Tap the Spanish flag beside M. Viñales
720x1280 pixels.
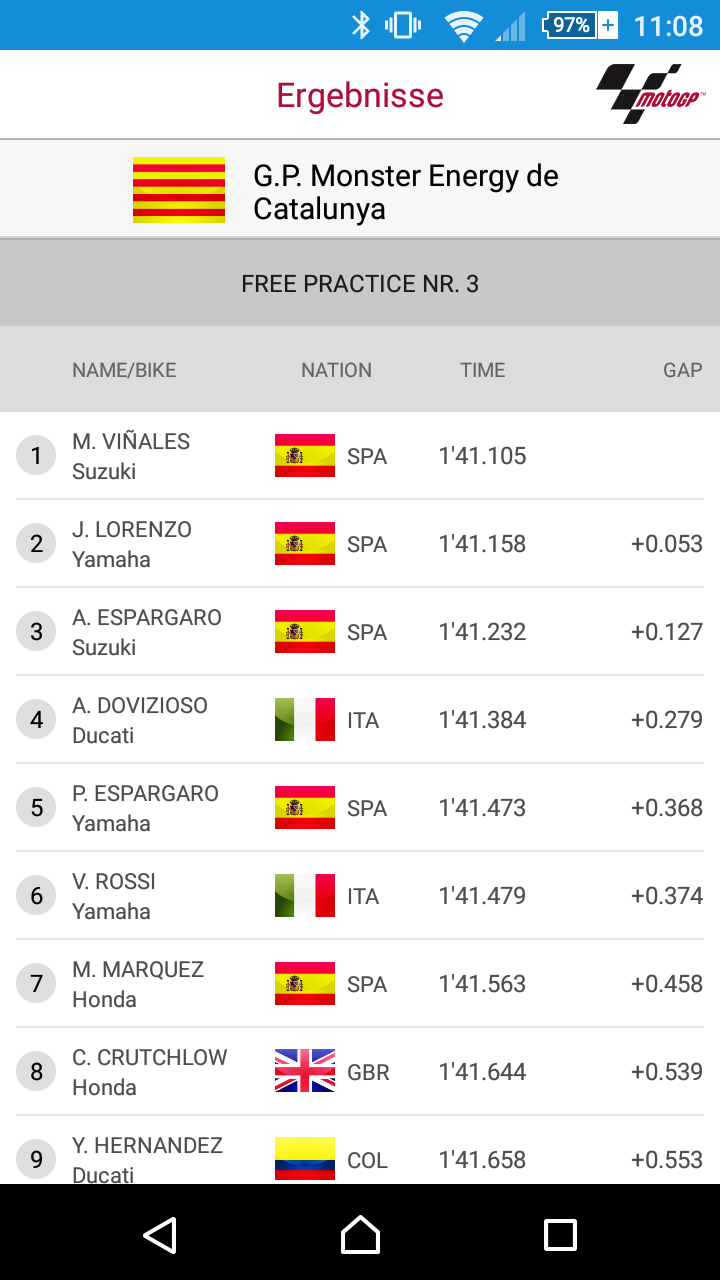[305, 456]
